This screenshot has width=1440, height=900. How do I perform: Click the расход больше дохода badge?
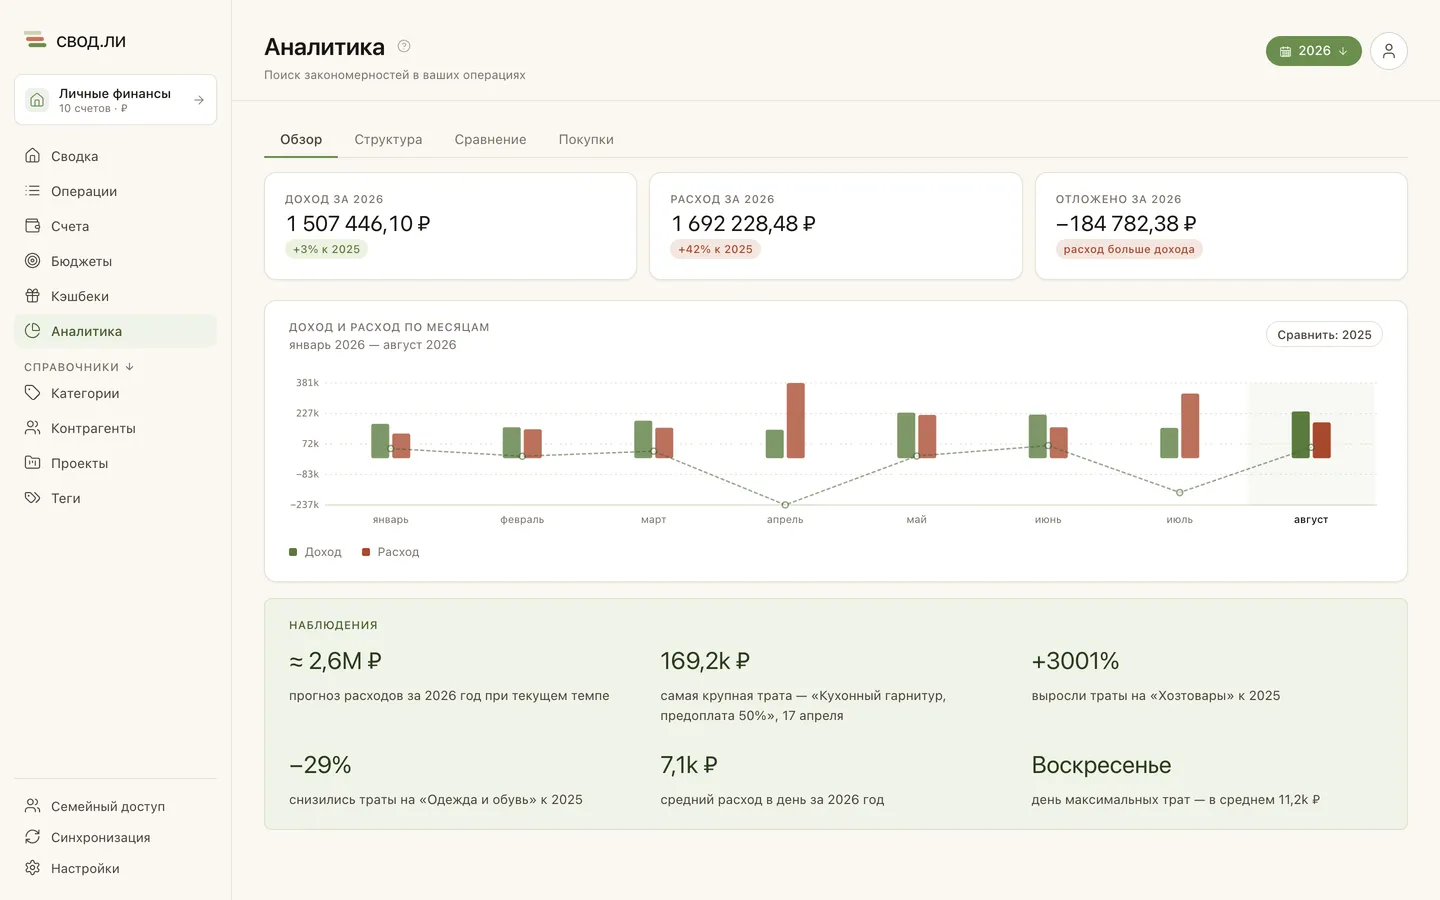[x=1129, y=250]
